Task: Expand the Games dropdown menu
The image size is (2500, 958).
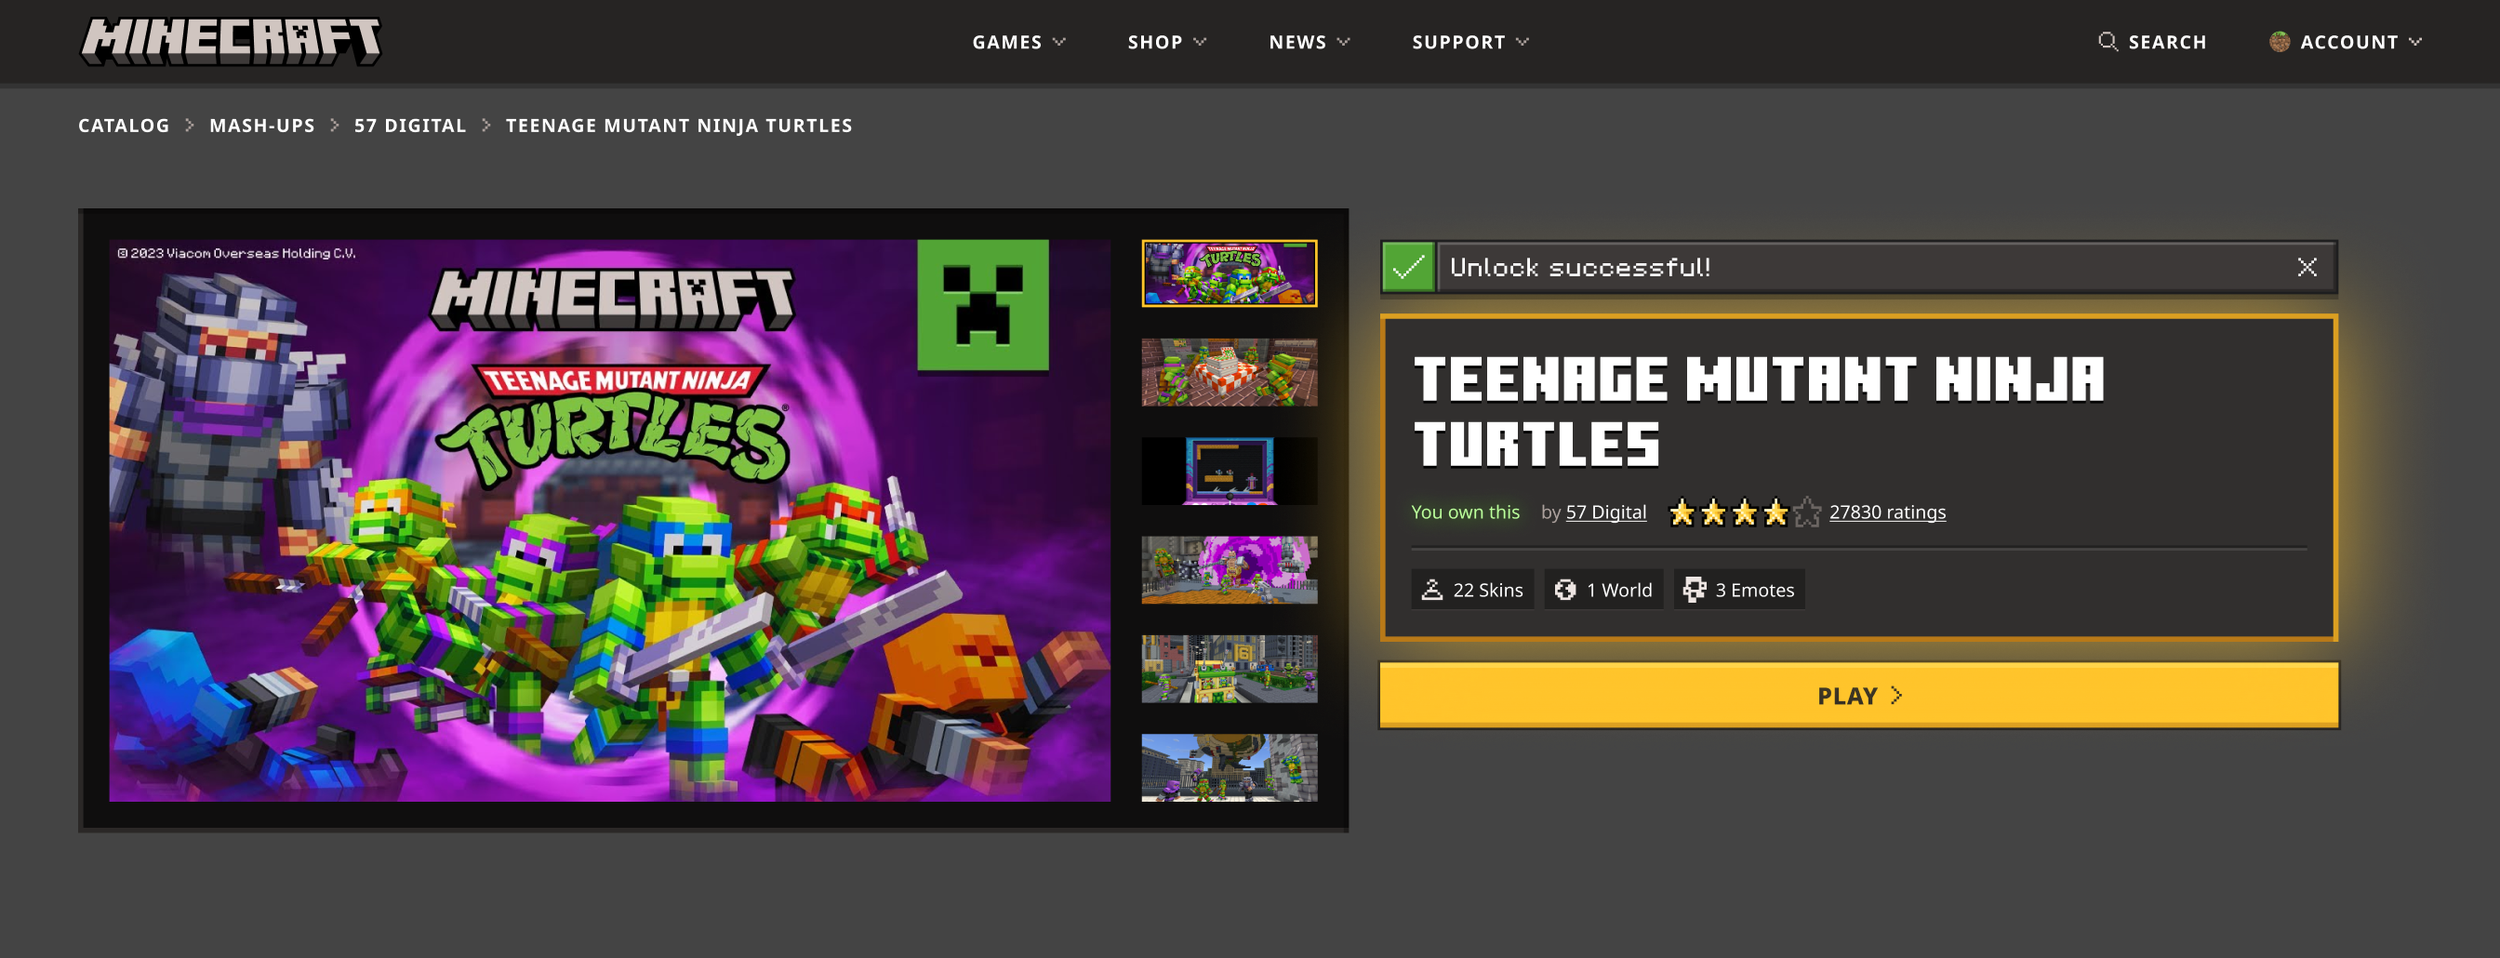Action: (x=1019, y=42)
